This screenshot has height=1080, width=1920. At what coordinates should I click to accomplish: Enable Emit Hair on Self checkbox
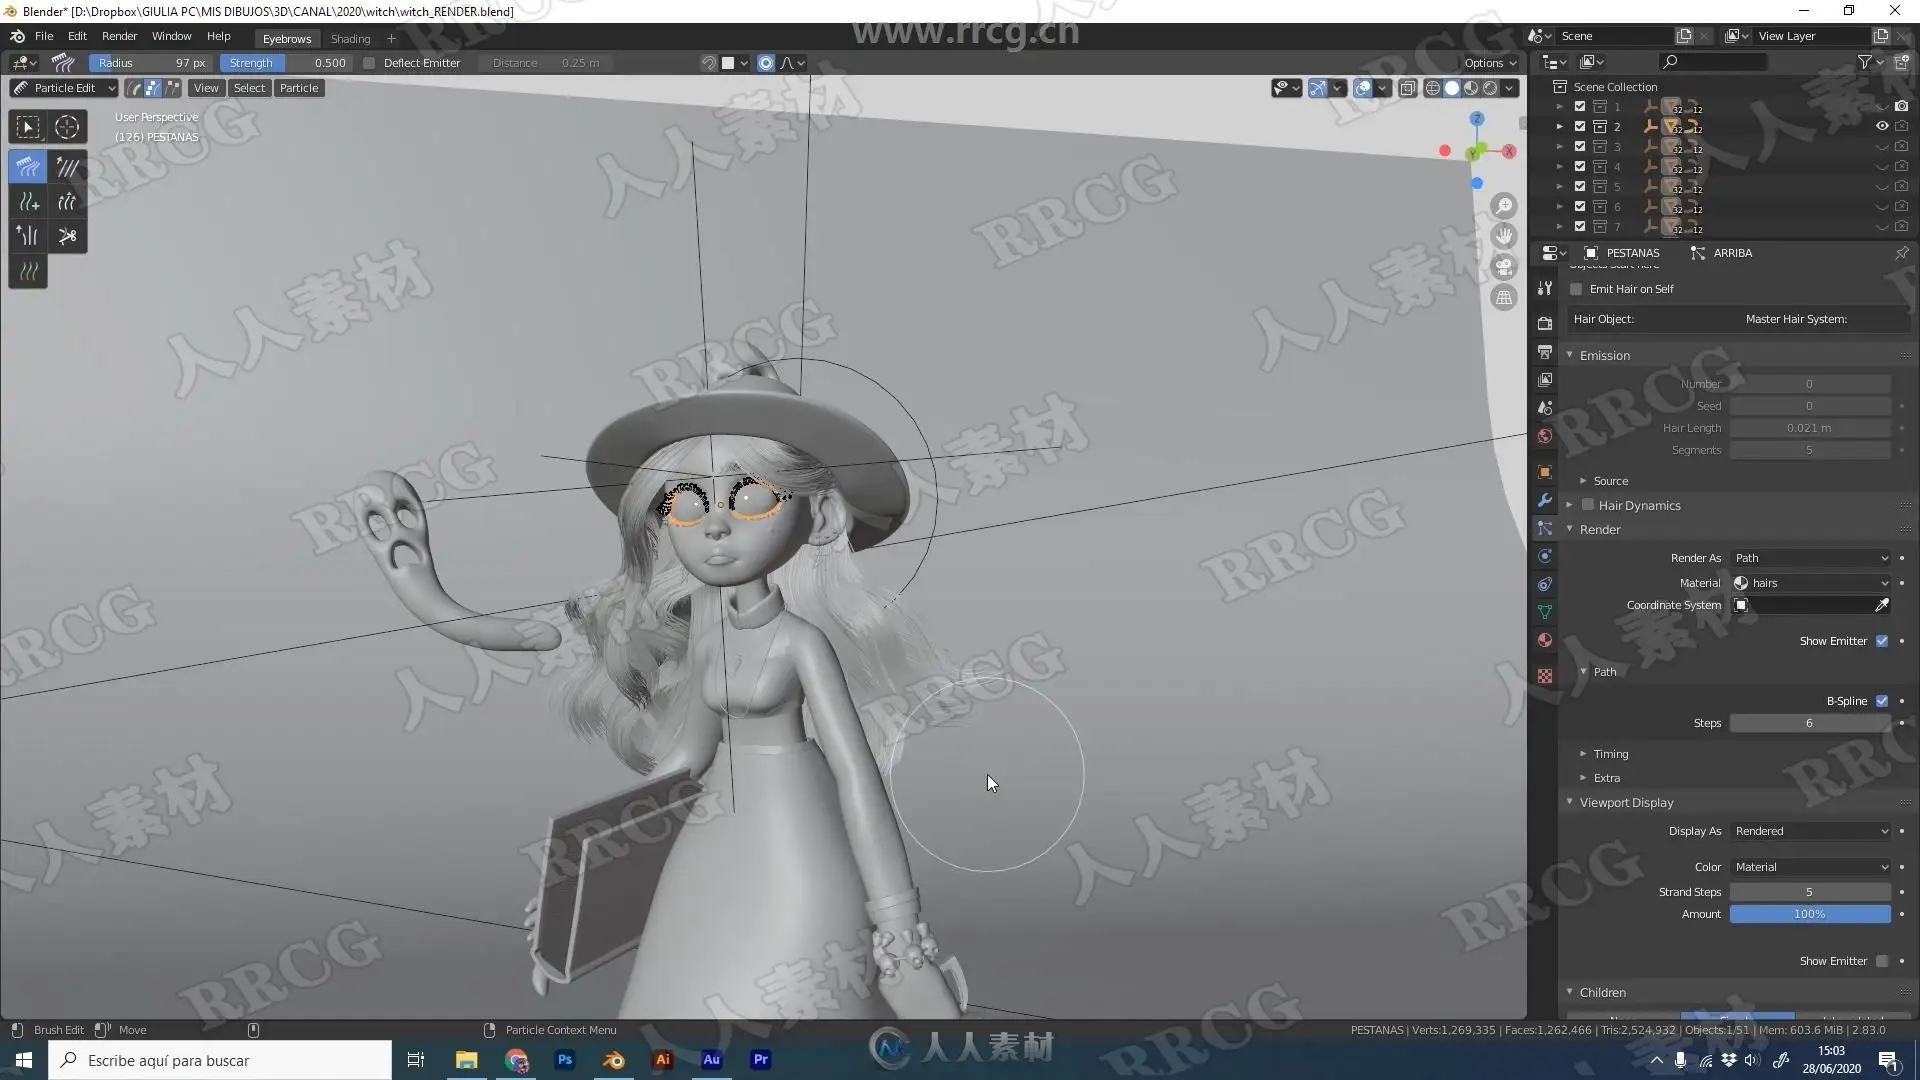coord(1577,289)
